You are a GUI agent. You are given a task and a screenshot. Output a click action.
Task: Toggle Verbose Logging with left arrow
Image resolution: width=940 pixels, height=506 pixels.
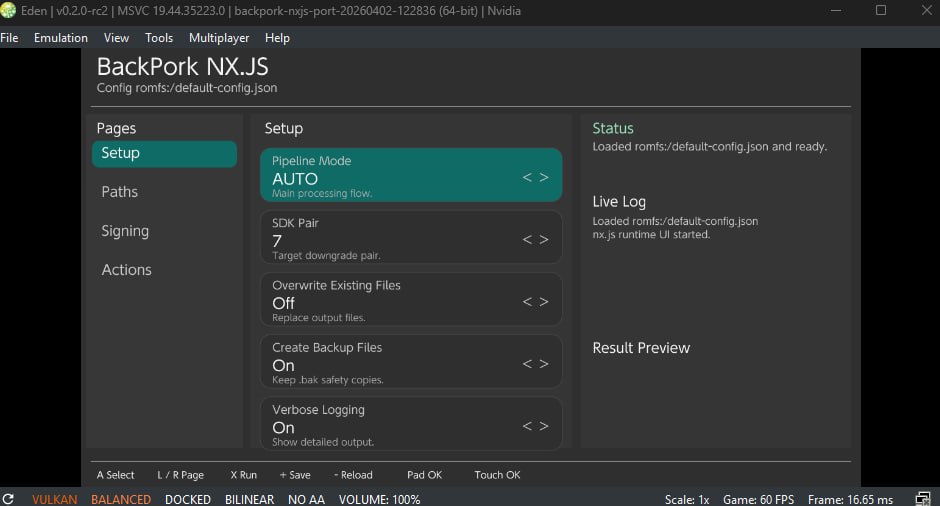(527, 426)
